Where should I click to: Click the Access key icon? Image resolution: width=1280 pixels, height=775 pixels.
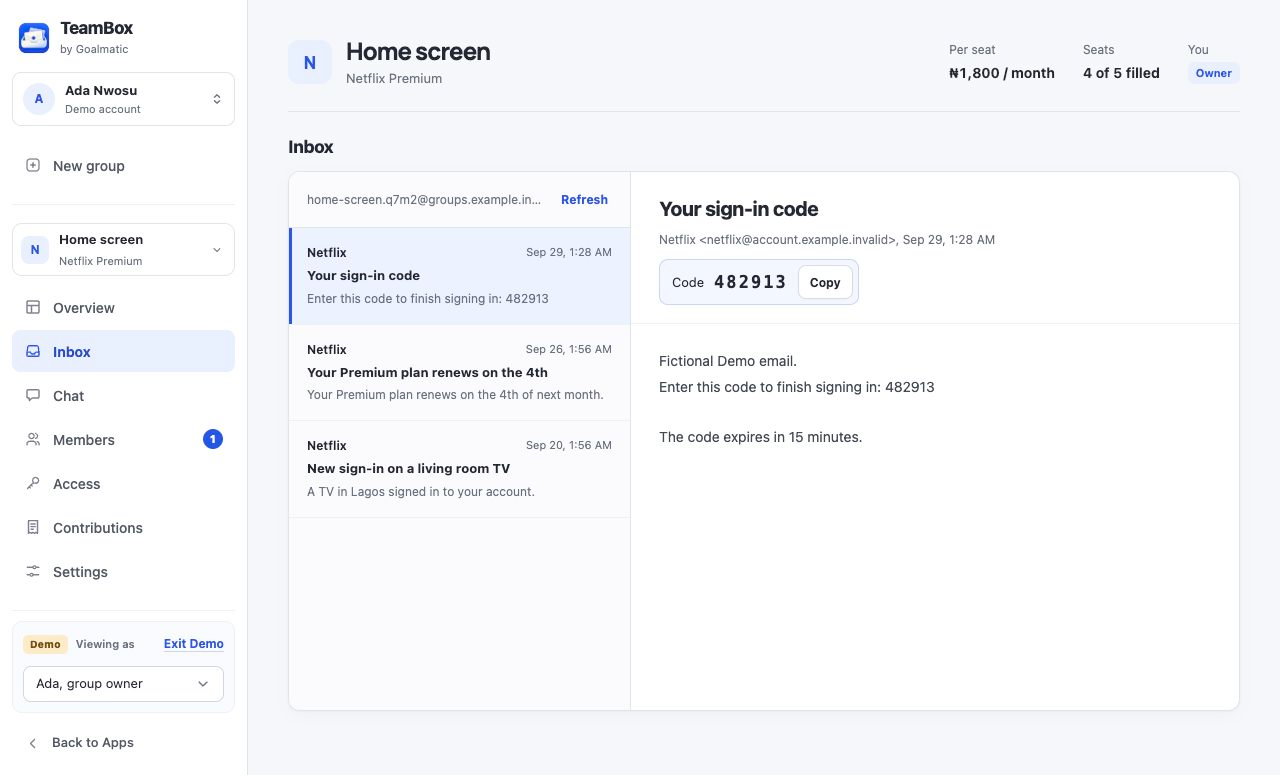(x=33, y=483)
